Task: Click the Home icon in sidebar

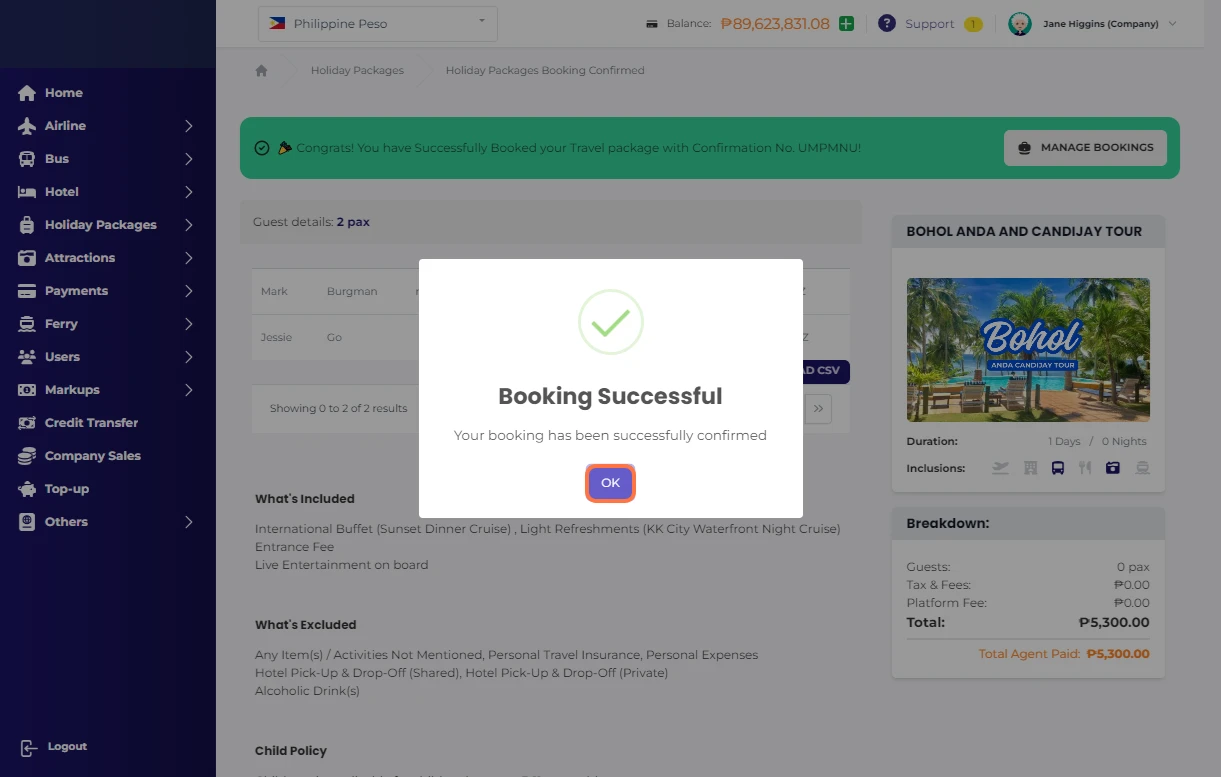Action: click(27, 93)
